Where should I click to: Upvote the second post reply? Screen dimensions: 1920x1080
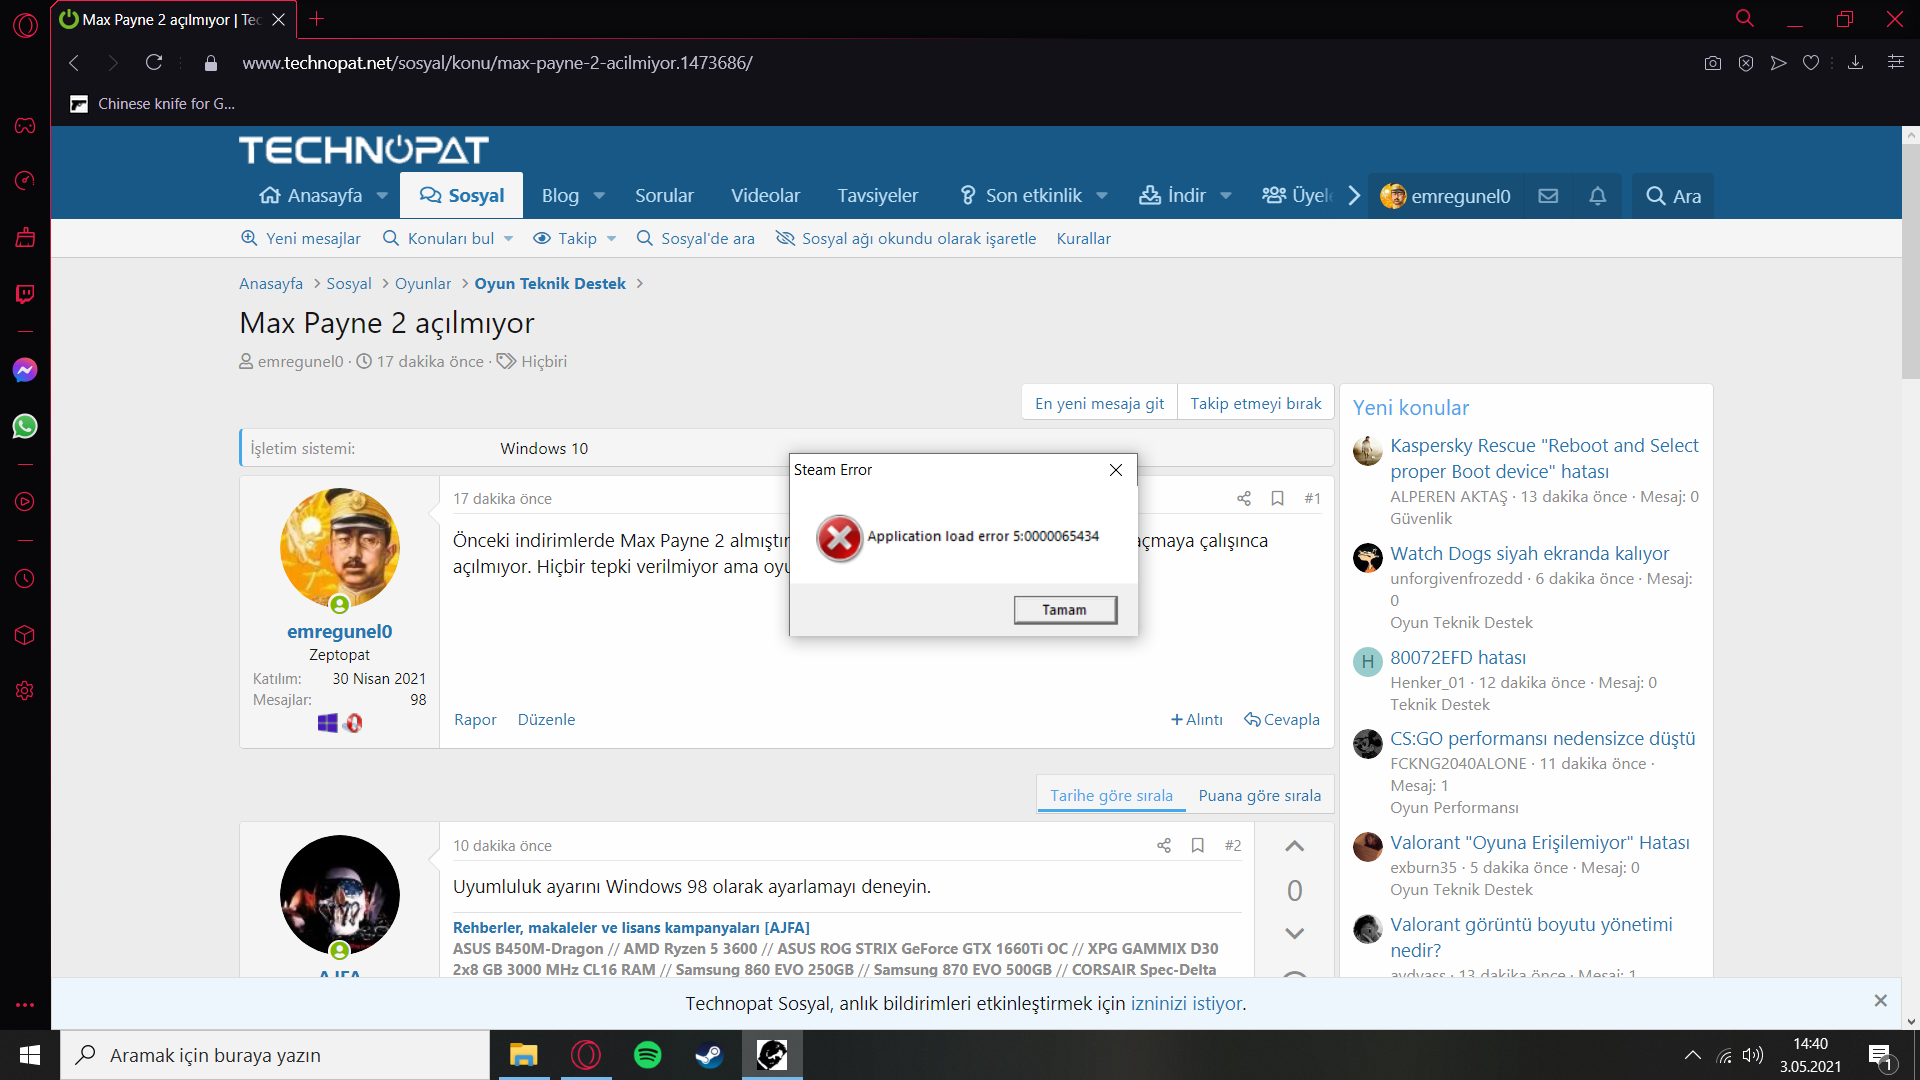tap(1294, 846)
